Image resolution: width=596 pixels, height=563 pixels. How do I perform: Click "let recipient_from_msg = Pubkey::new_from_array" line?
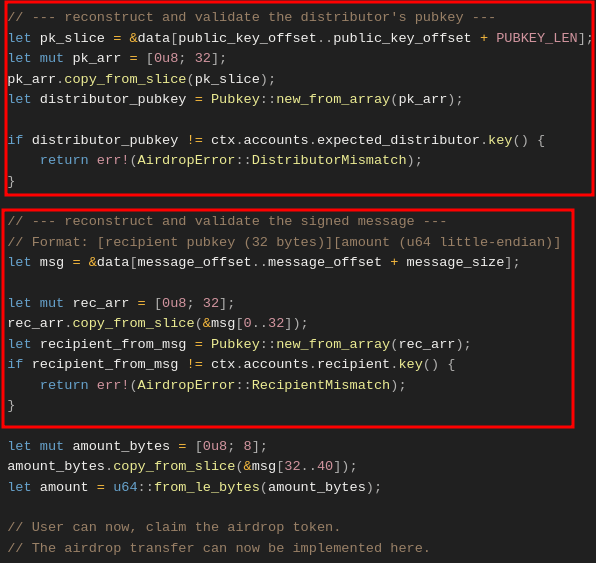coord(239,344)
